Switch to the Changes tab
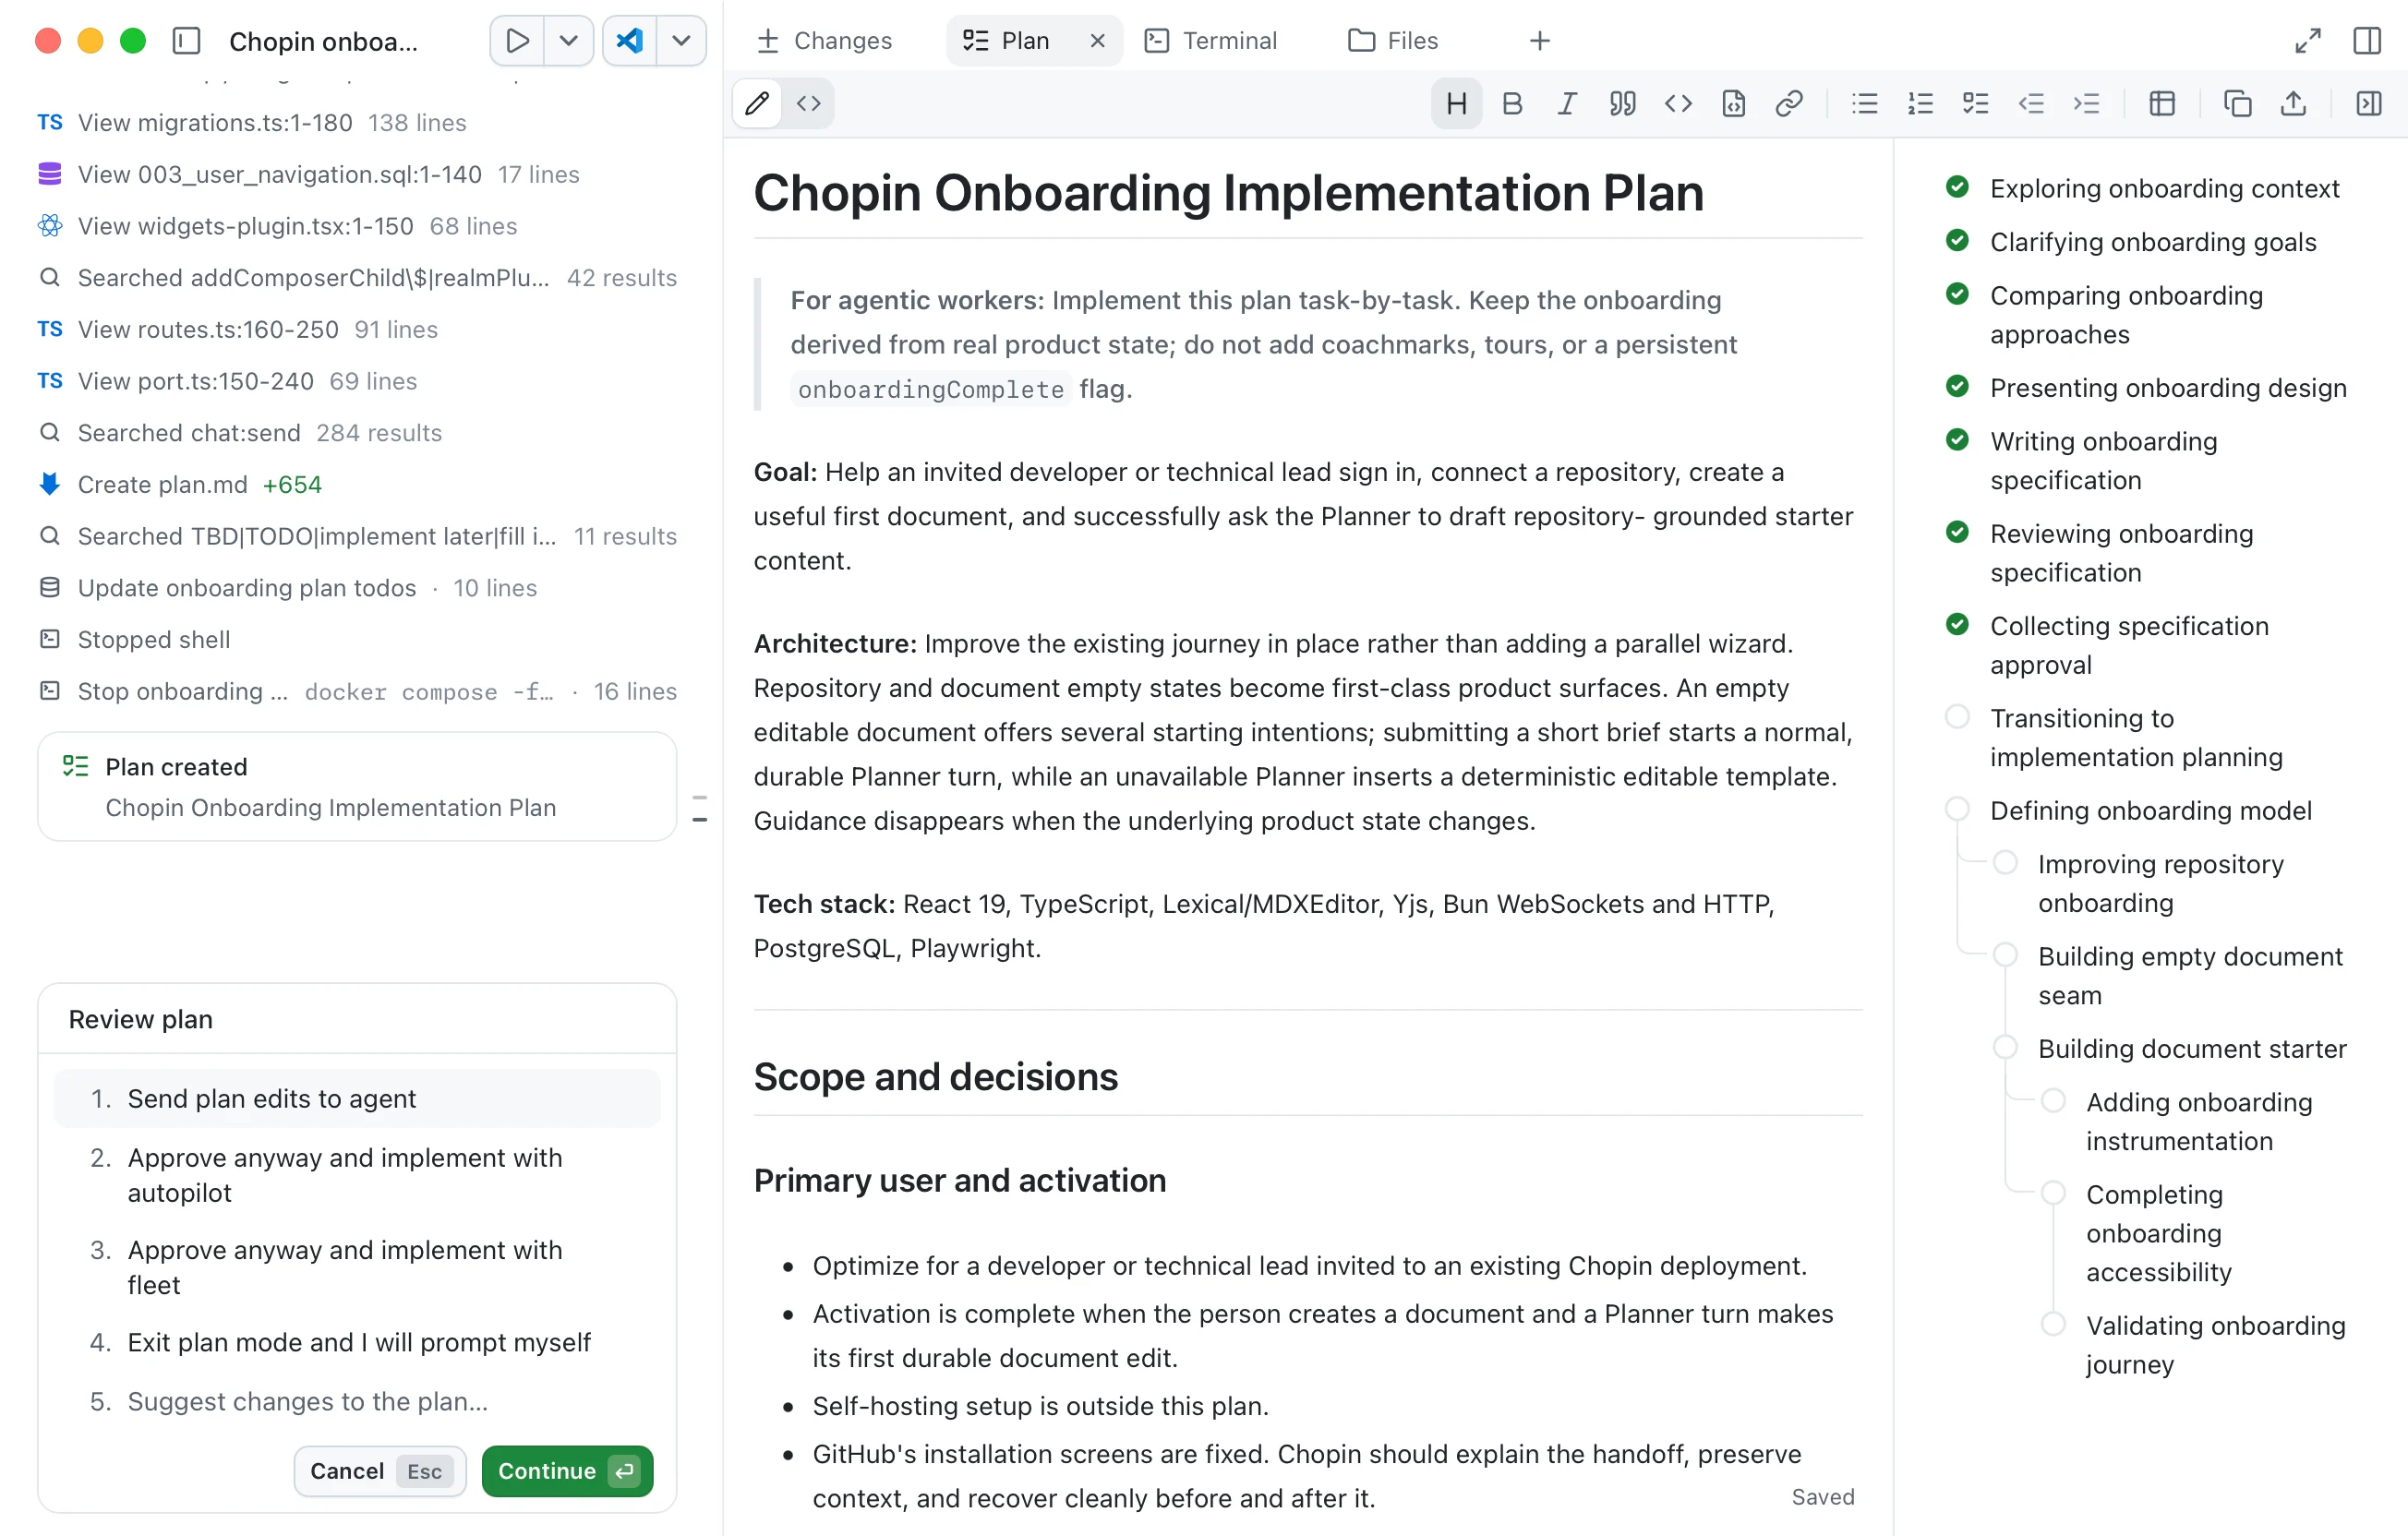The width and height of the screenshot is (2408, 1536). click(x=824, y=41)
